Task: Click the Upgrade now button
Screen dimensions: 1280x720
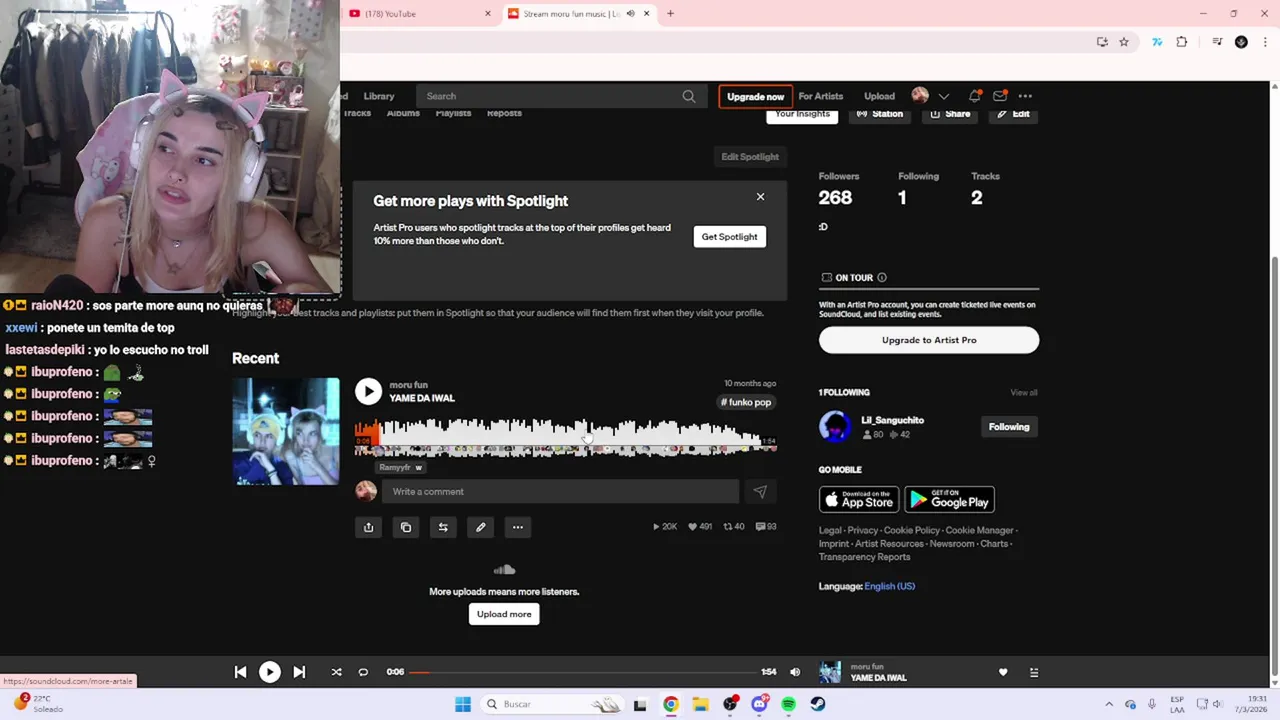Action: (x=756, y=96)
